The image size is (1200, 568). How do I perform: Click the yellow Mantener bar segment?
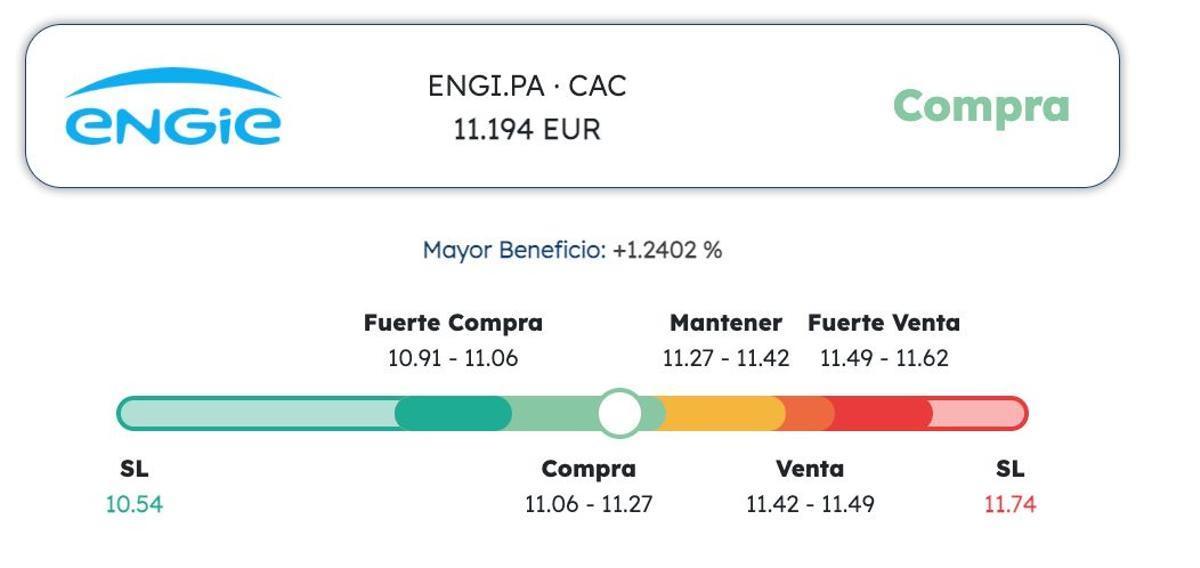click(725, 413)
